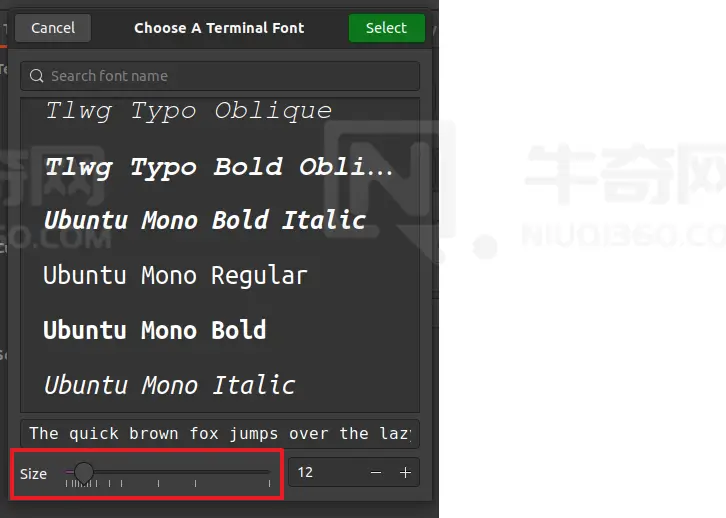This screenshot has width=726, height=518.
Task: Choose Tlwg Typo Bold Oblique font
Action: (x=220, y=167)
